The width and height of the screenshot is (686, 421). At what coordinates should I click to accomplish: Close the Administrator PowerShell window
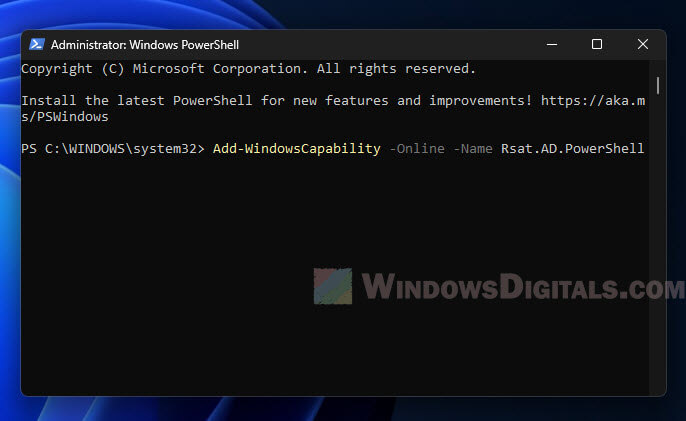tap(643, 44)
